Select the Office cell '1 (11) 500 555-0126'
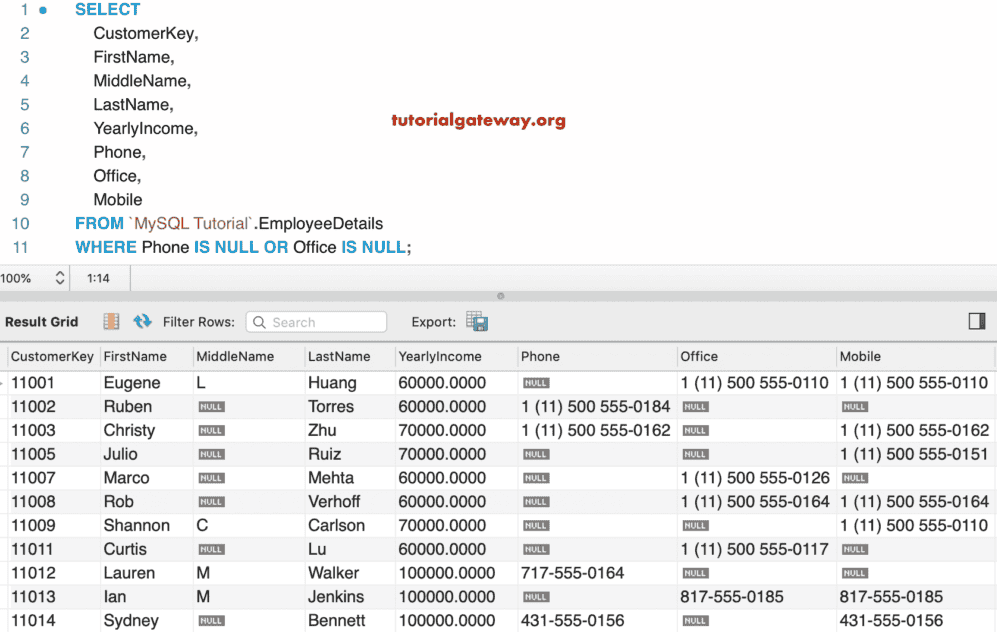 coord(755,477)
